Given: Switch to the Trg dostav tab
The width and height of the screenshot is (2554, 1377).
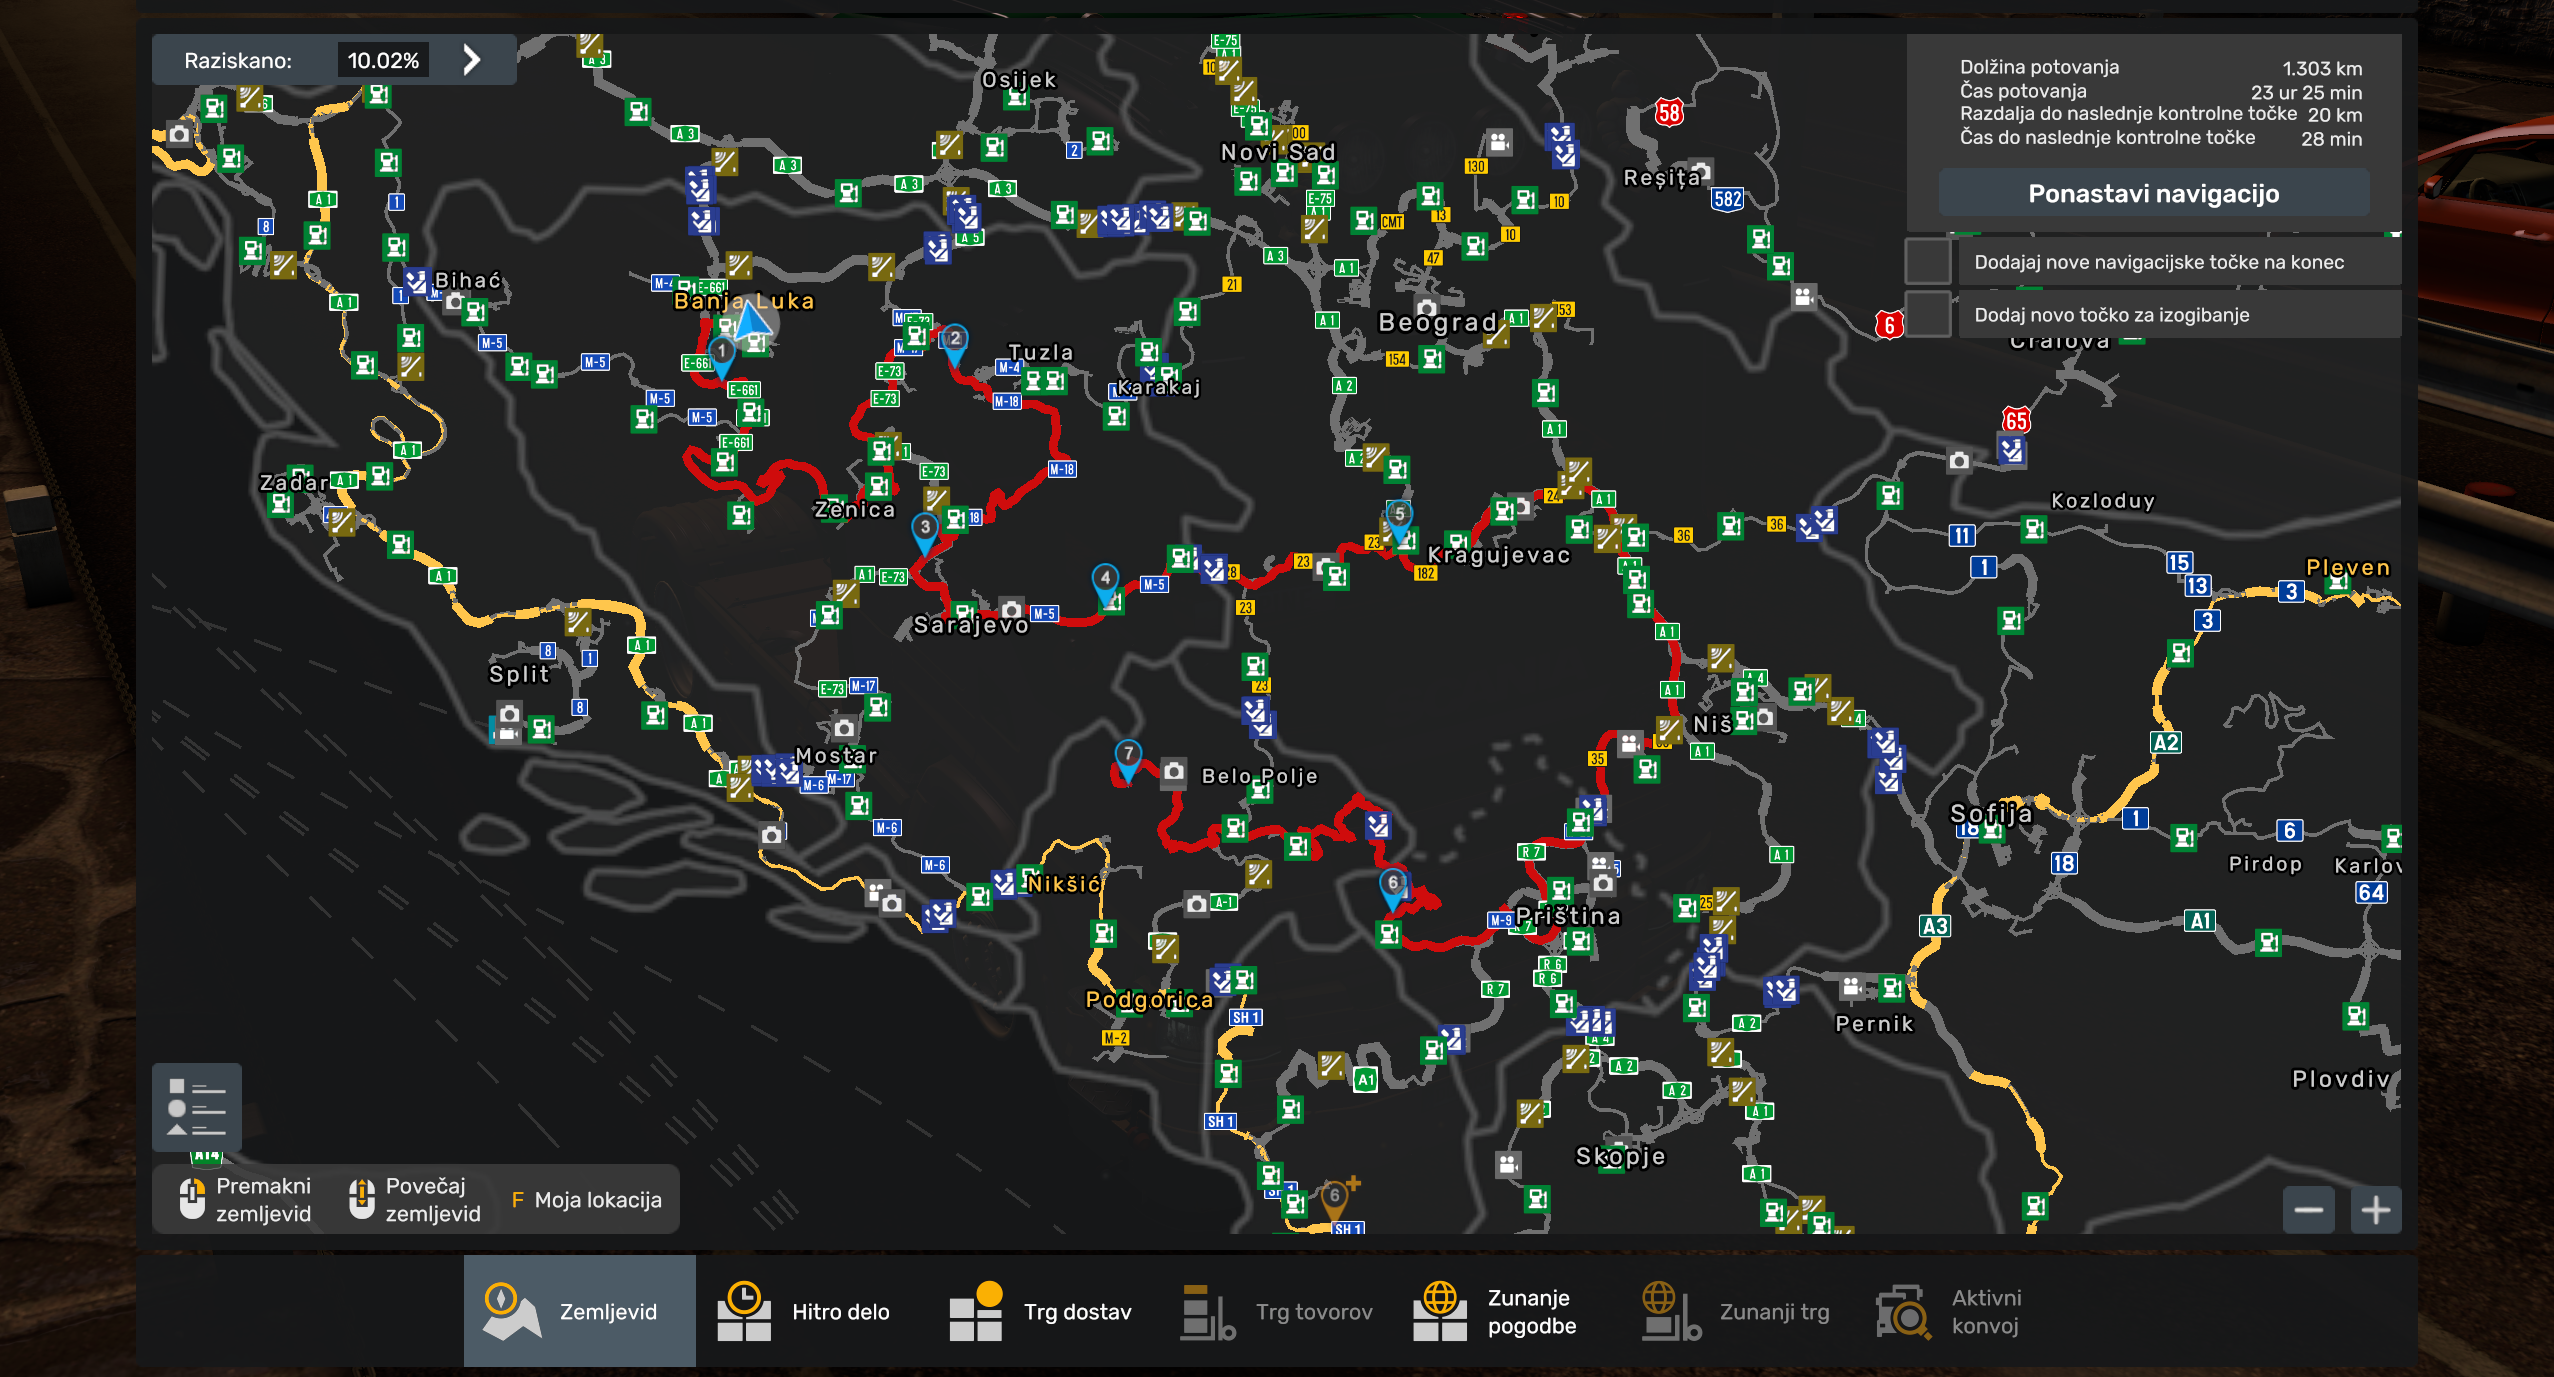Looking at the screenshot, I should click(x=1040, y=1311).
